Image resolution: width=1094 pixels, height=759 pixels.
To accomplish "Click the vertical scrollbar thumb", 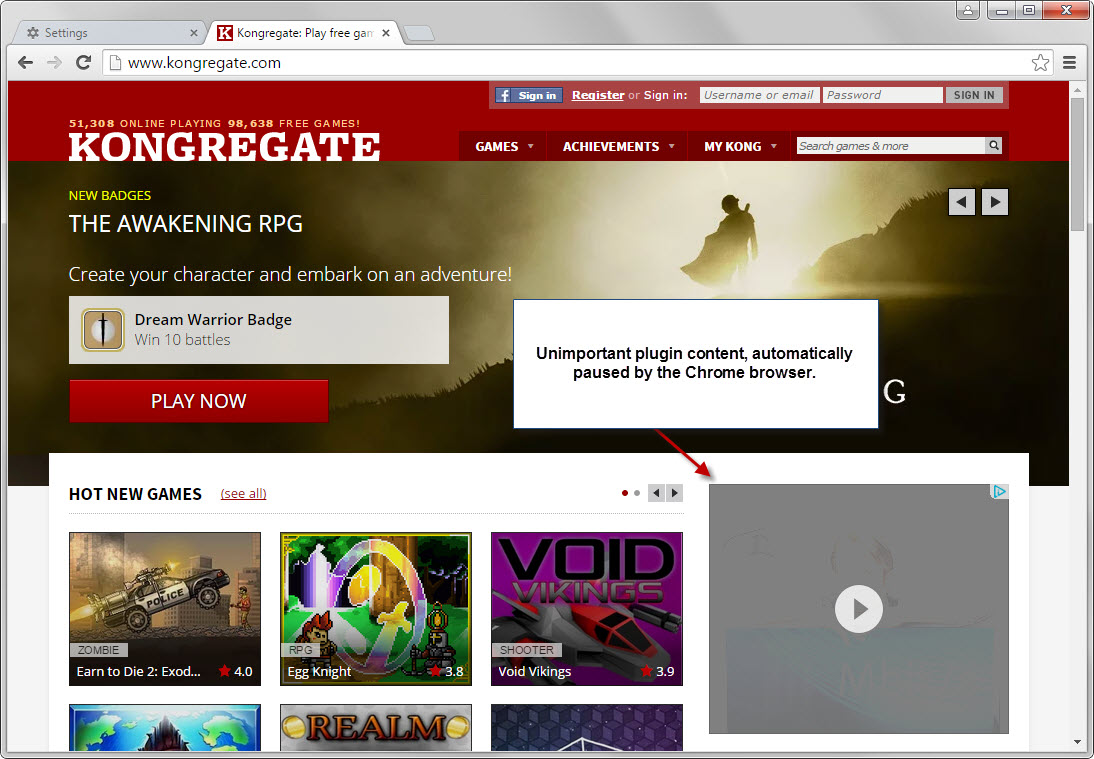I will [x=1077, y=163].
